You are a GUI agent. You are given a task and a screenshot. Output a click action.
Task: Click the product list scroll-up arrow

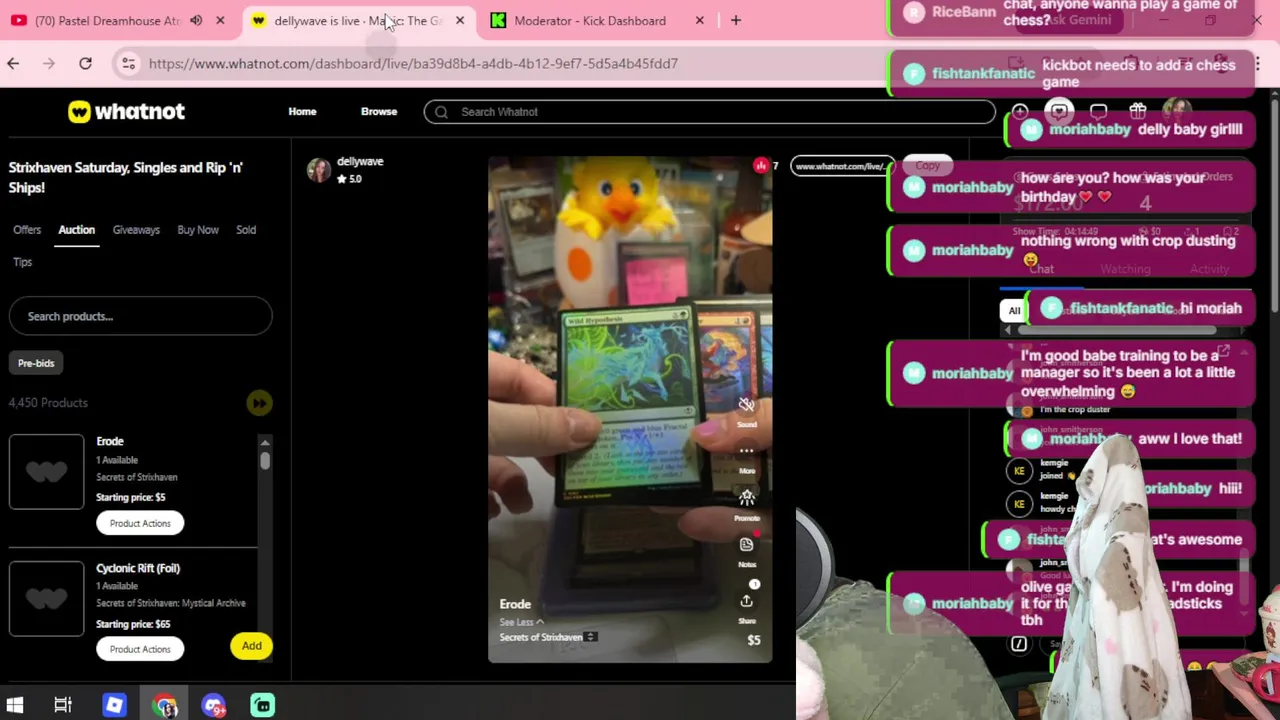pyautogui.click(x=265, y=442)
